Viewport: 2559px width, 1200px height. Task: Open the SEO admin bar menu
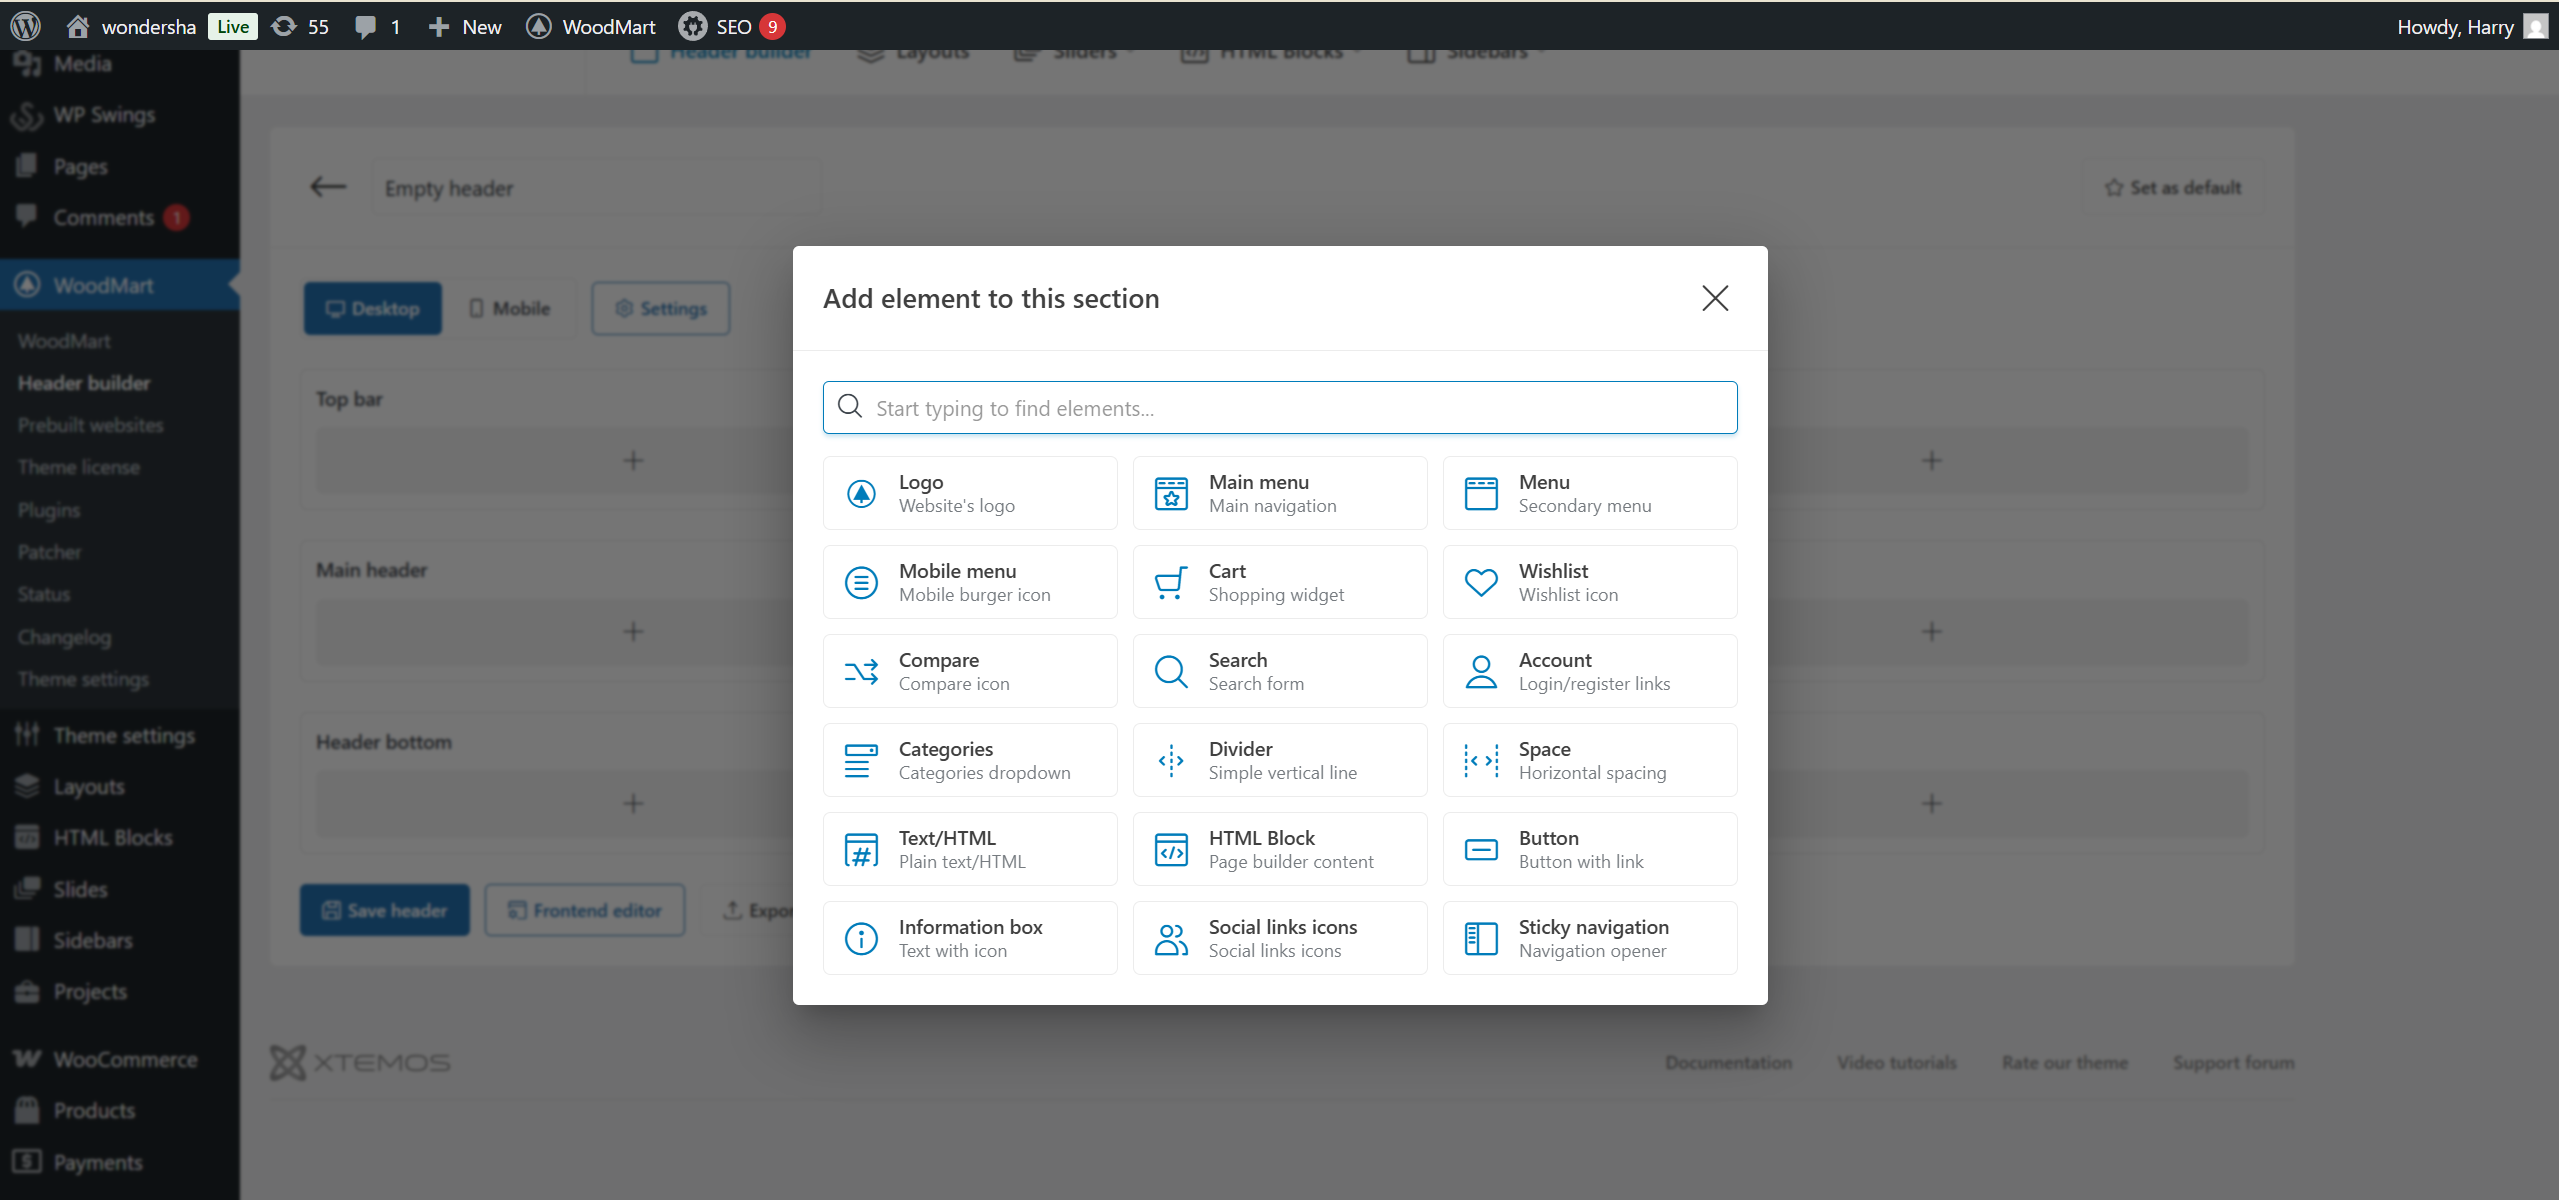click(731, 27)
